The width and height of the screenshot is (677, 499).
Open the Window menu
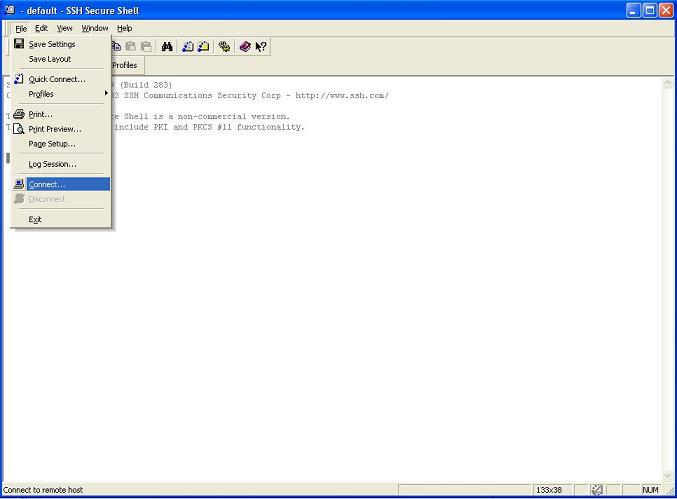tap(95, 28)
